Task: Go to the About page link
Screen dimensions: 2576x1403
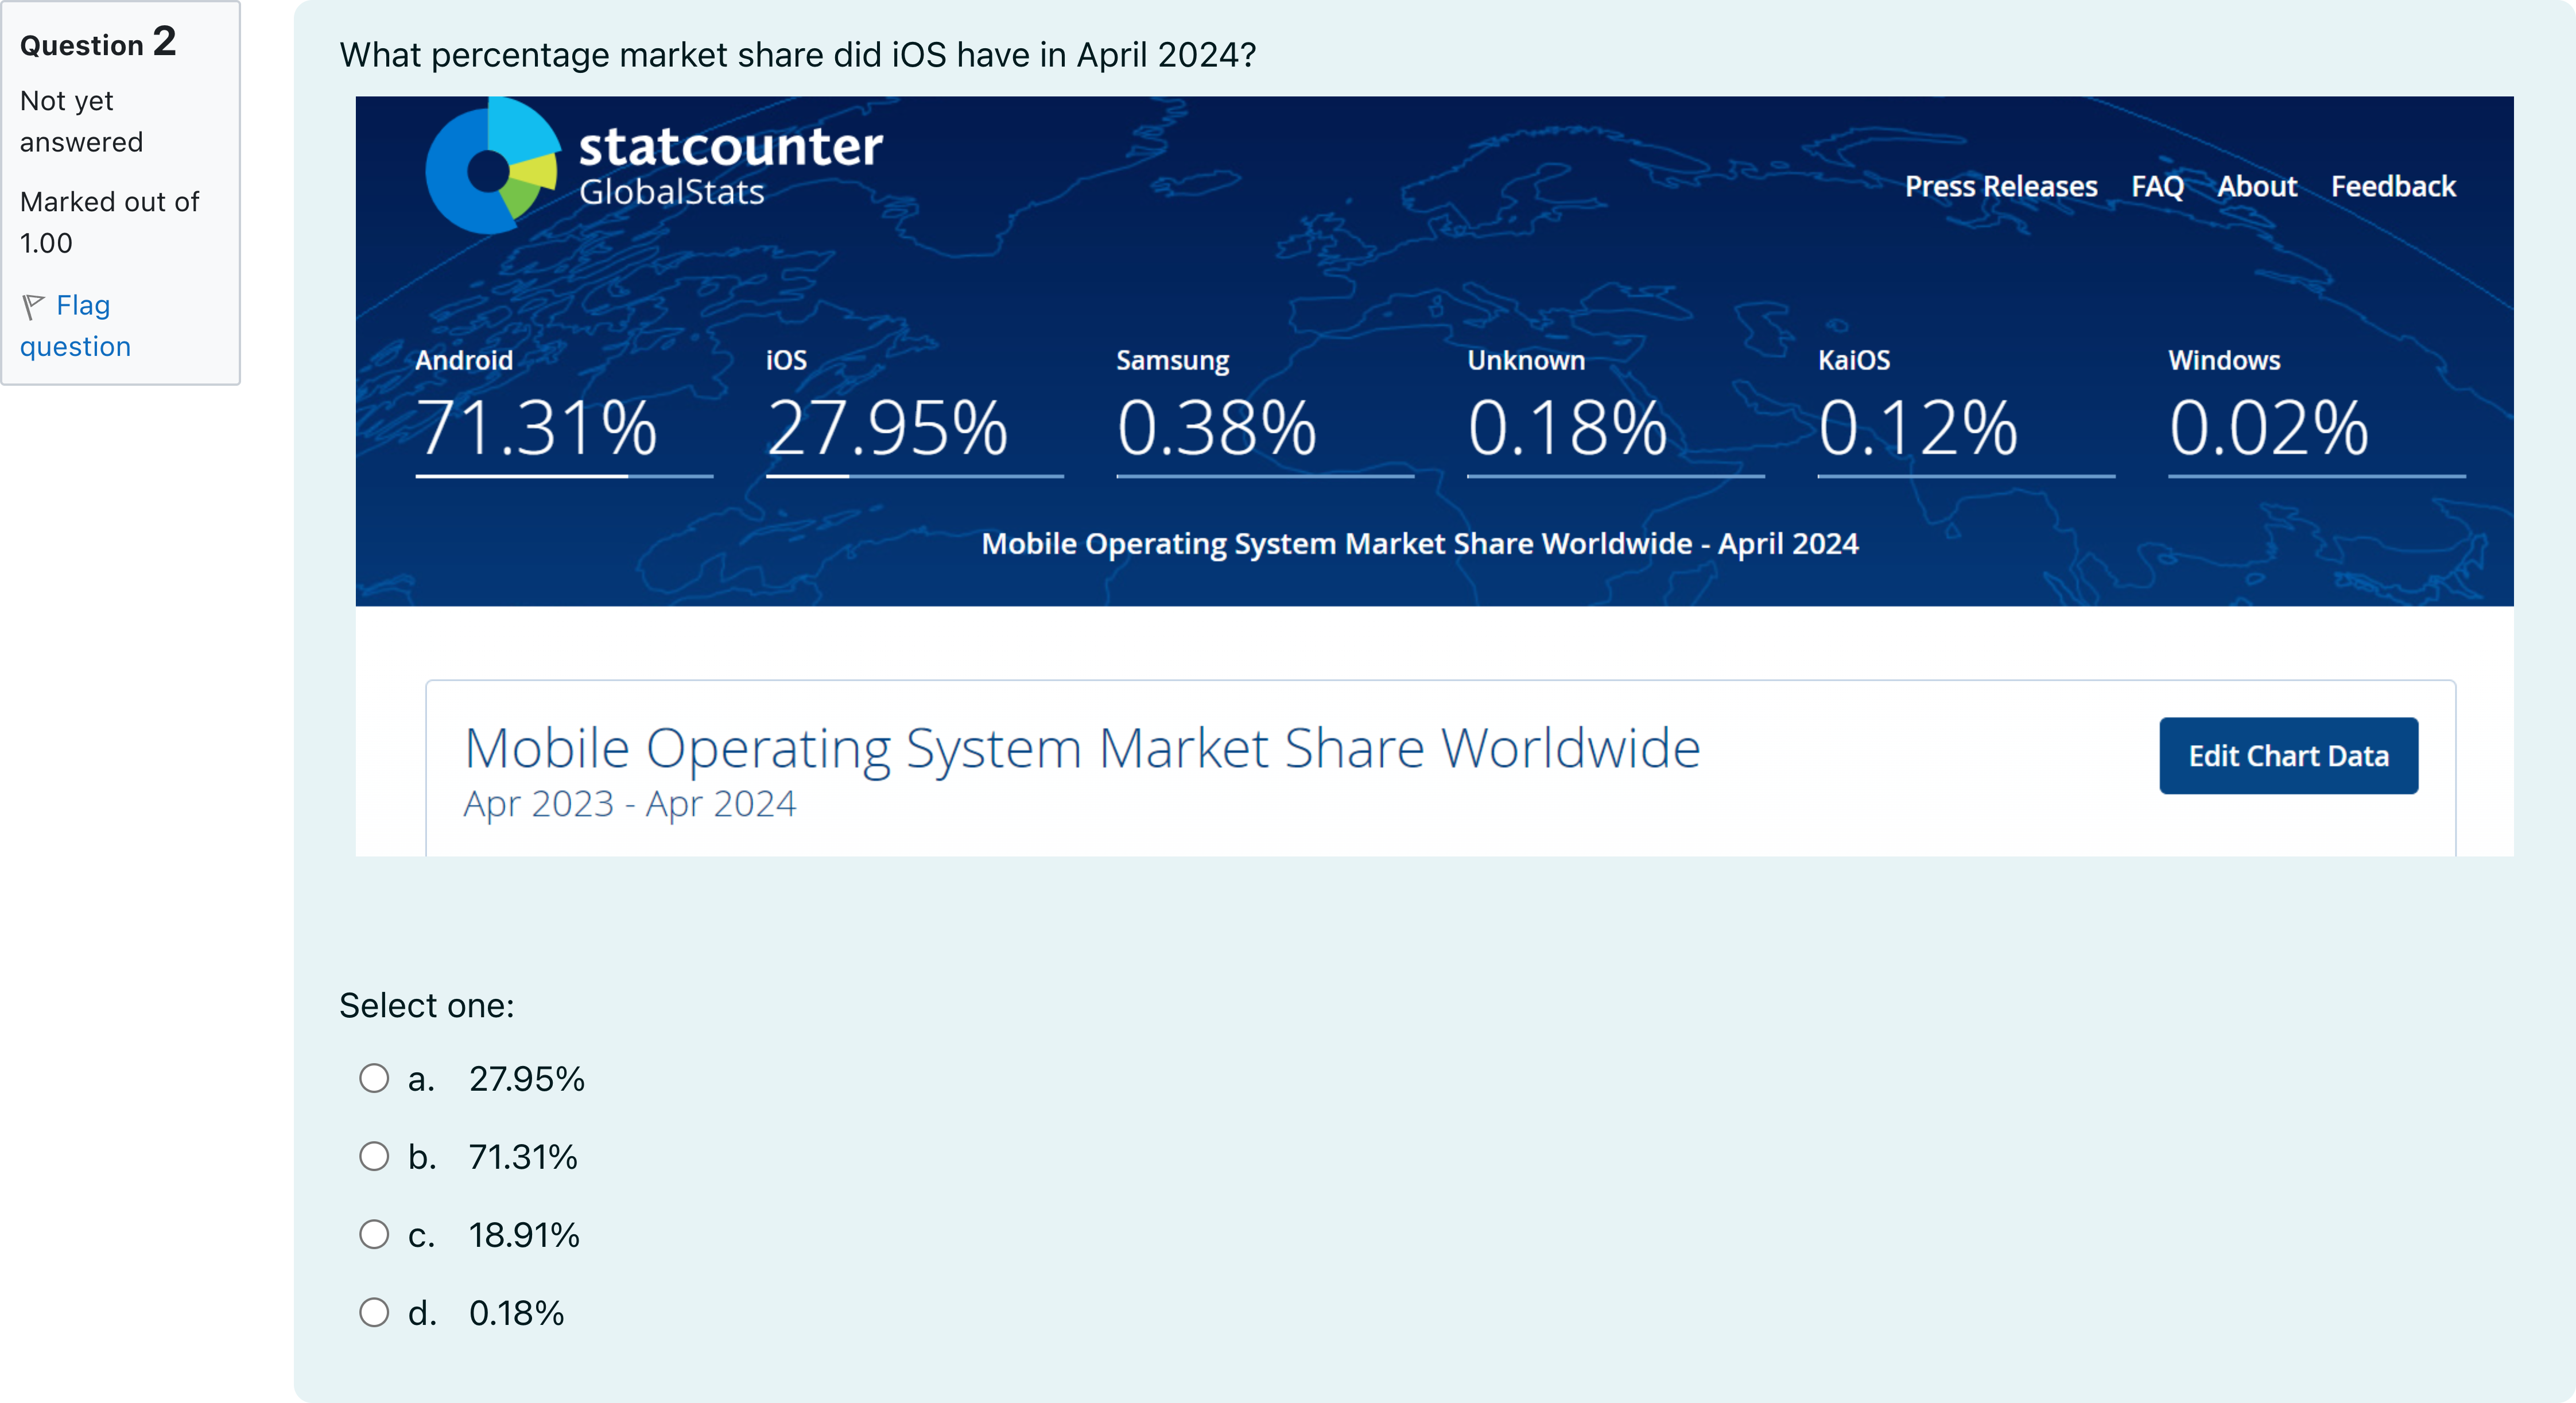Action: coord(2257,186)
